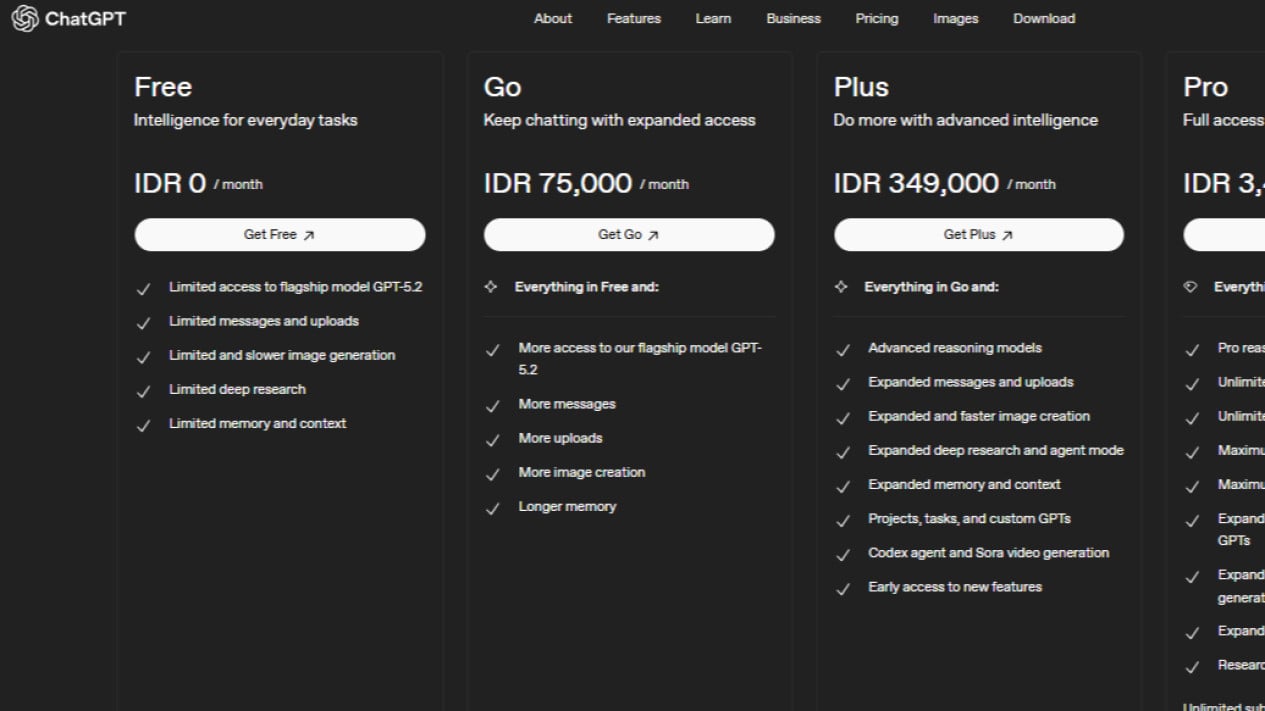Click the Learn navigation link
This screenshot has height=711, width=1265.
pos(713,18)
